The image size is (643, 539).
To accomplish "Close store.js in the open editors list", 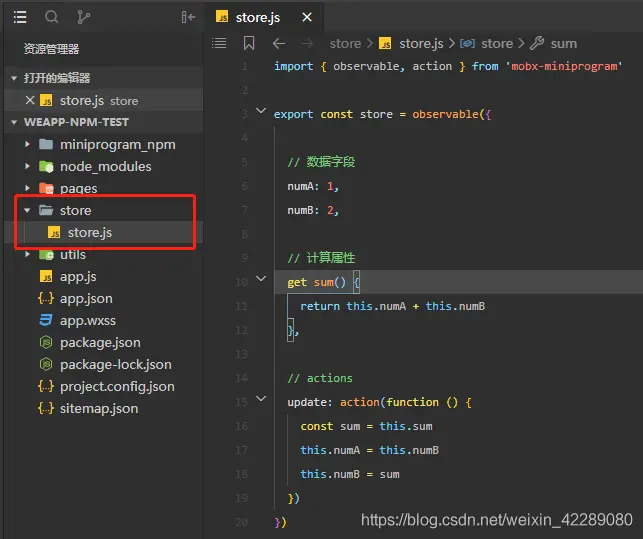I will (30, 100).
